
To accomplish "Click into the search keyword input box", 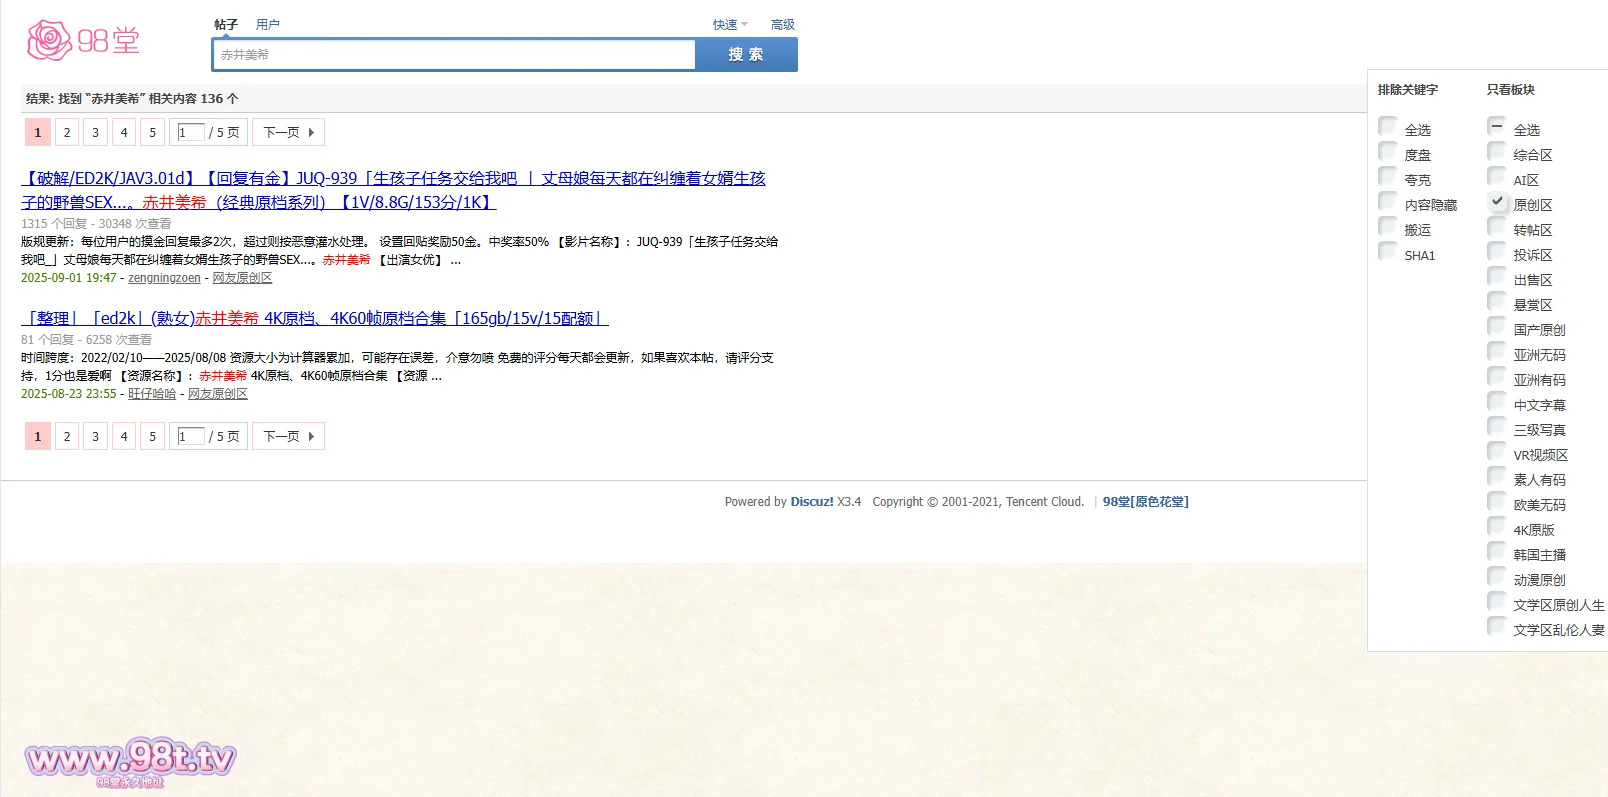I will (x=454, y=55).
